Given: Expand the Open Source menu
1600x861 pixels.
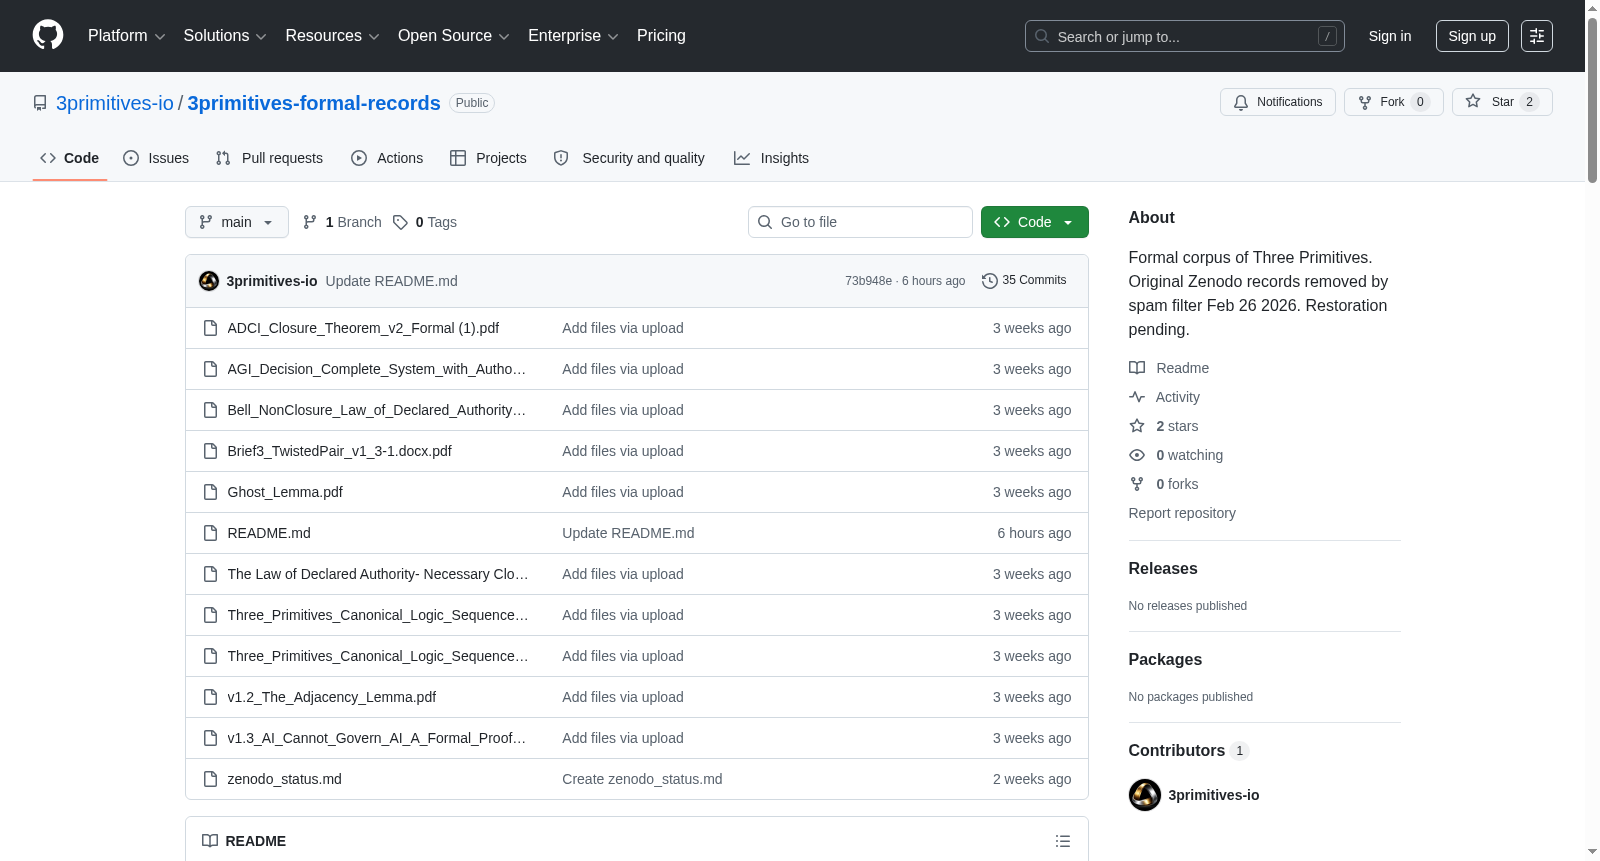Looking at the screenshot, I should (x=454, y=36).
